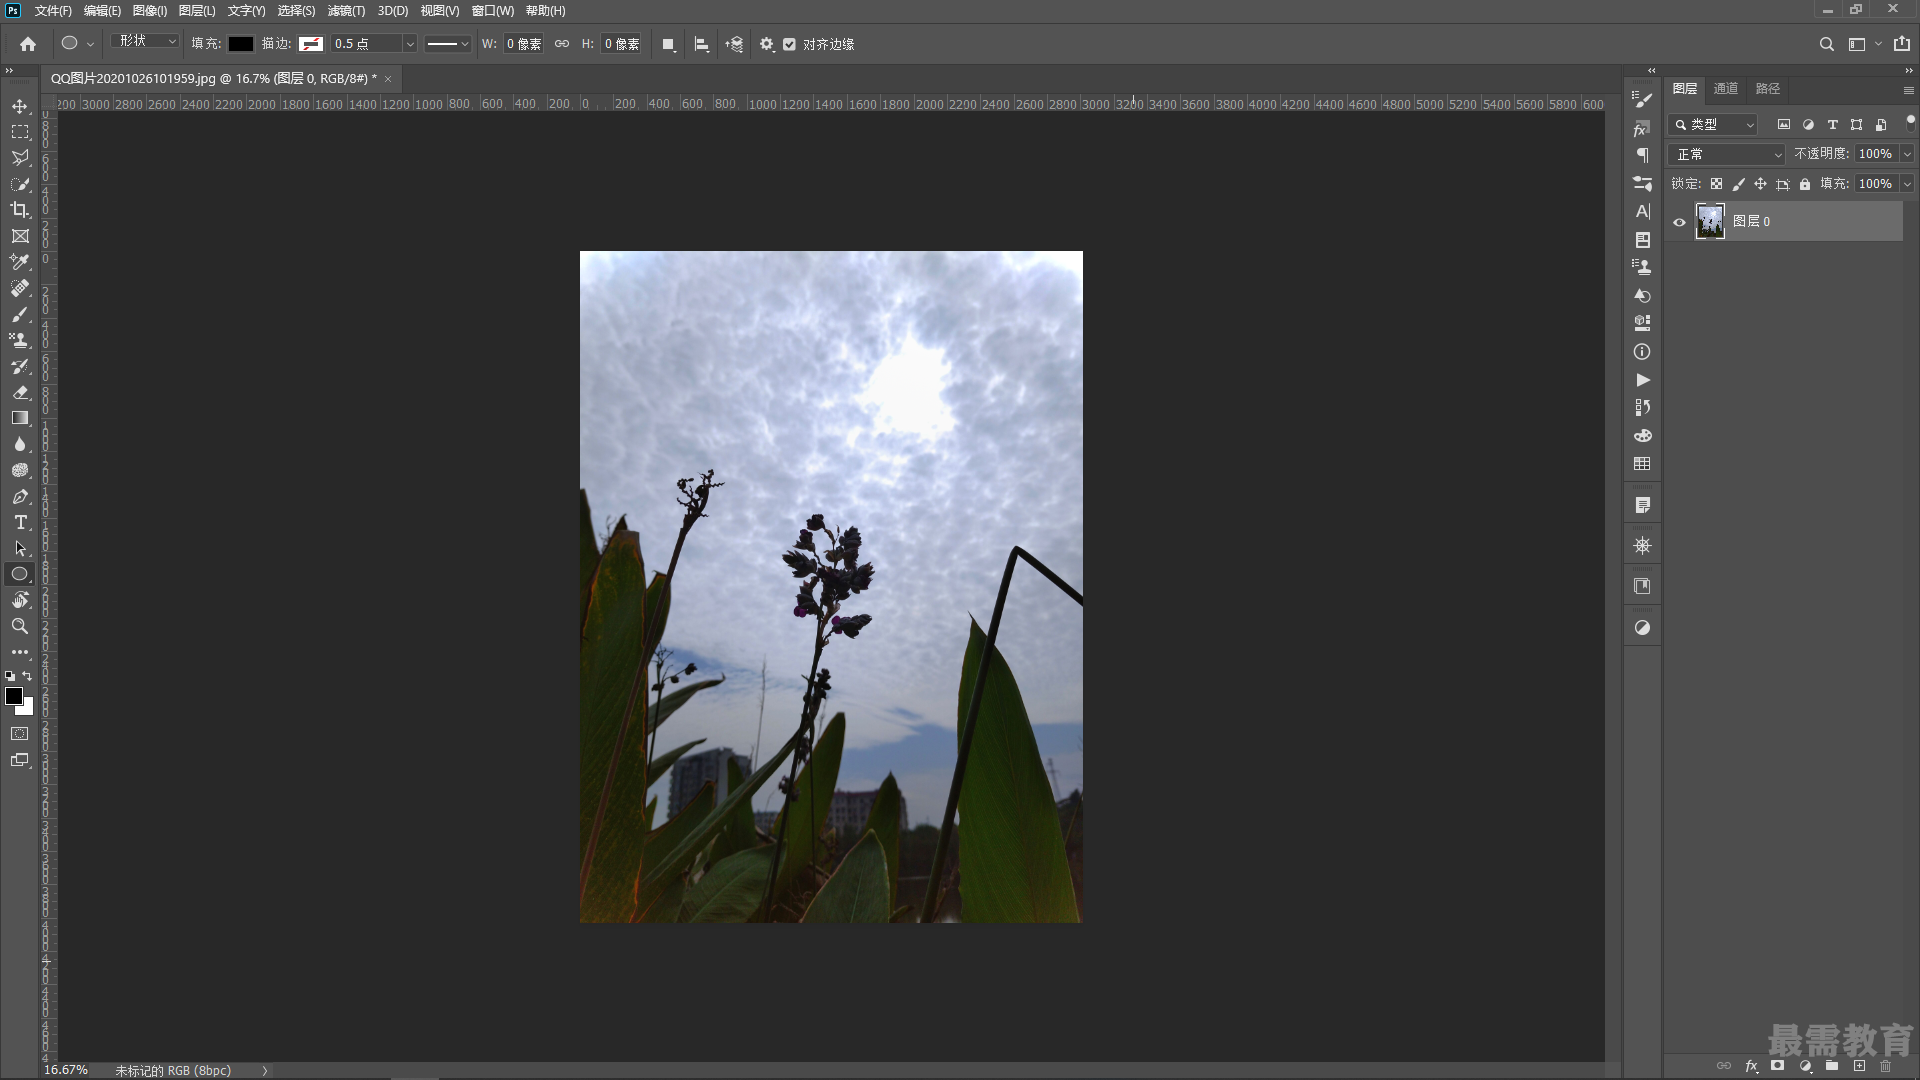Toggle layer filtering on/off switch
This screenshot has width=1920, height=1080.
point(1910,120)
